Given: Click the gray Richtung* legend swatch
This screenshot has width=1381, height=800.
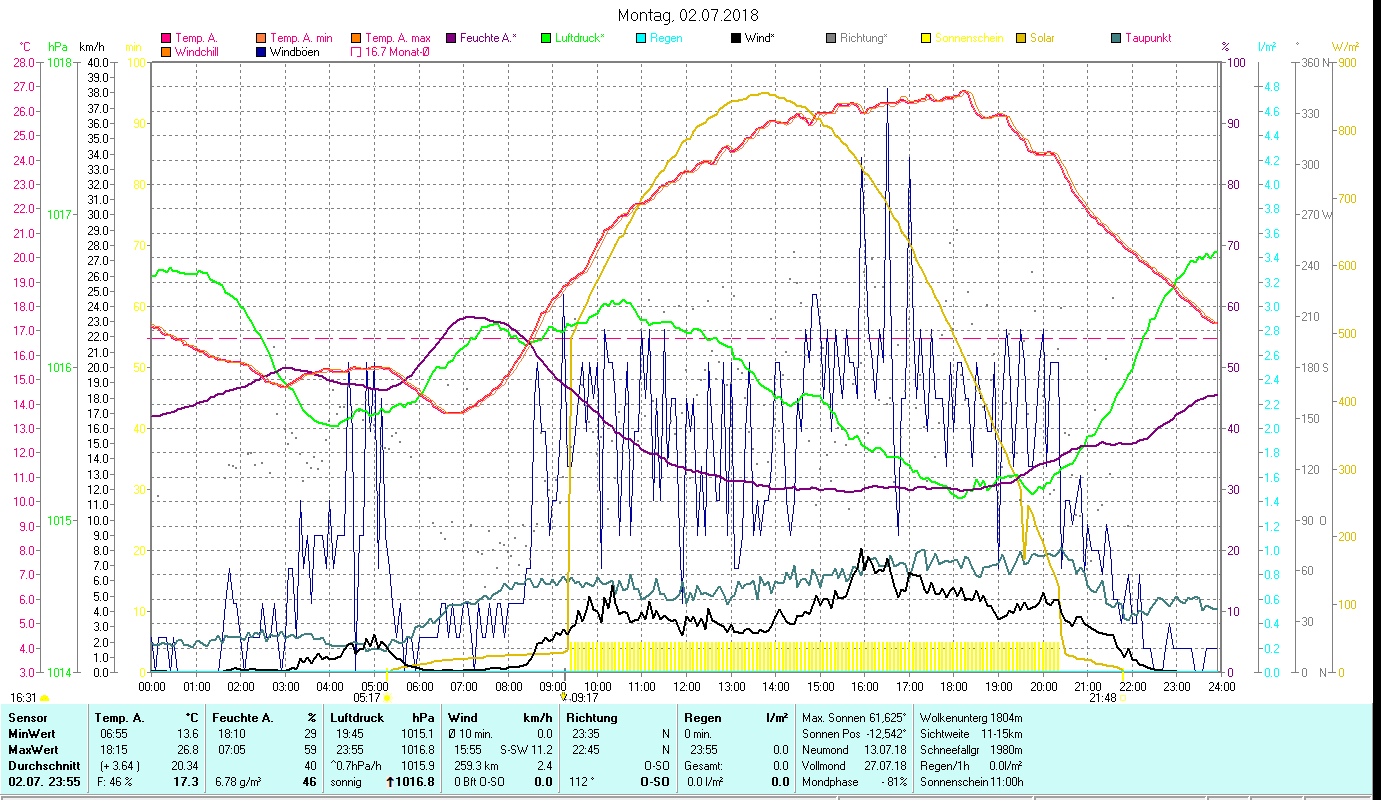Looking at the screenshot, I should click(x=831, y=38).
